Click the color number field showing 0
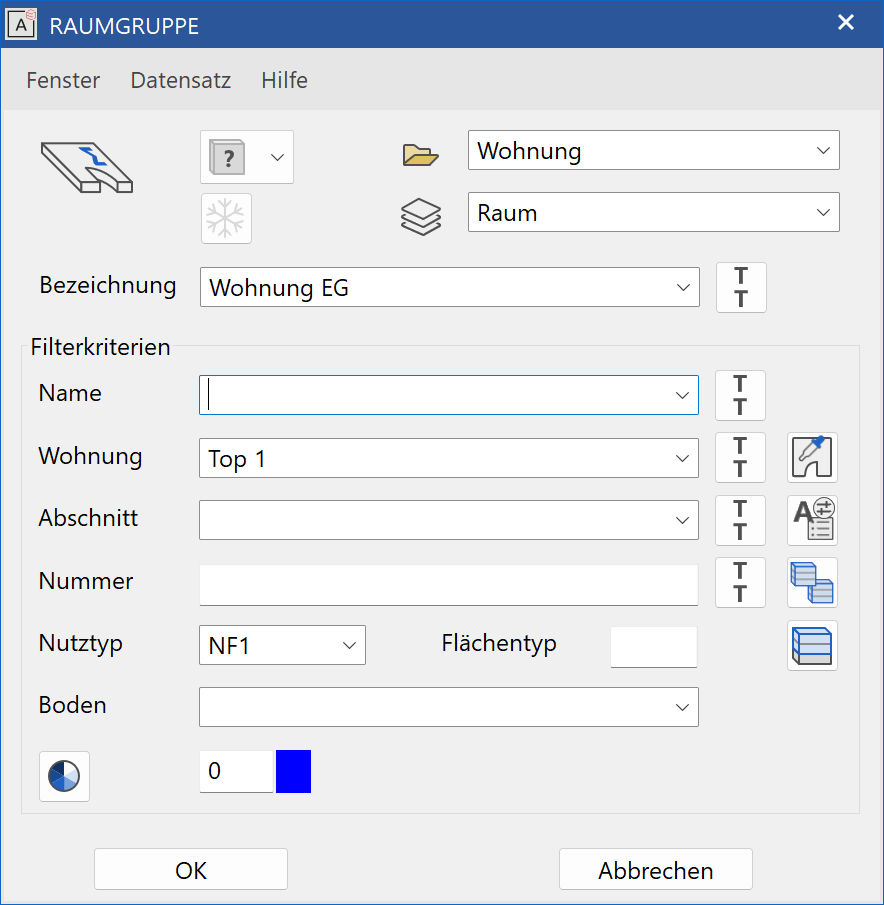 coord(236,771)
